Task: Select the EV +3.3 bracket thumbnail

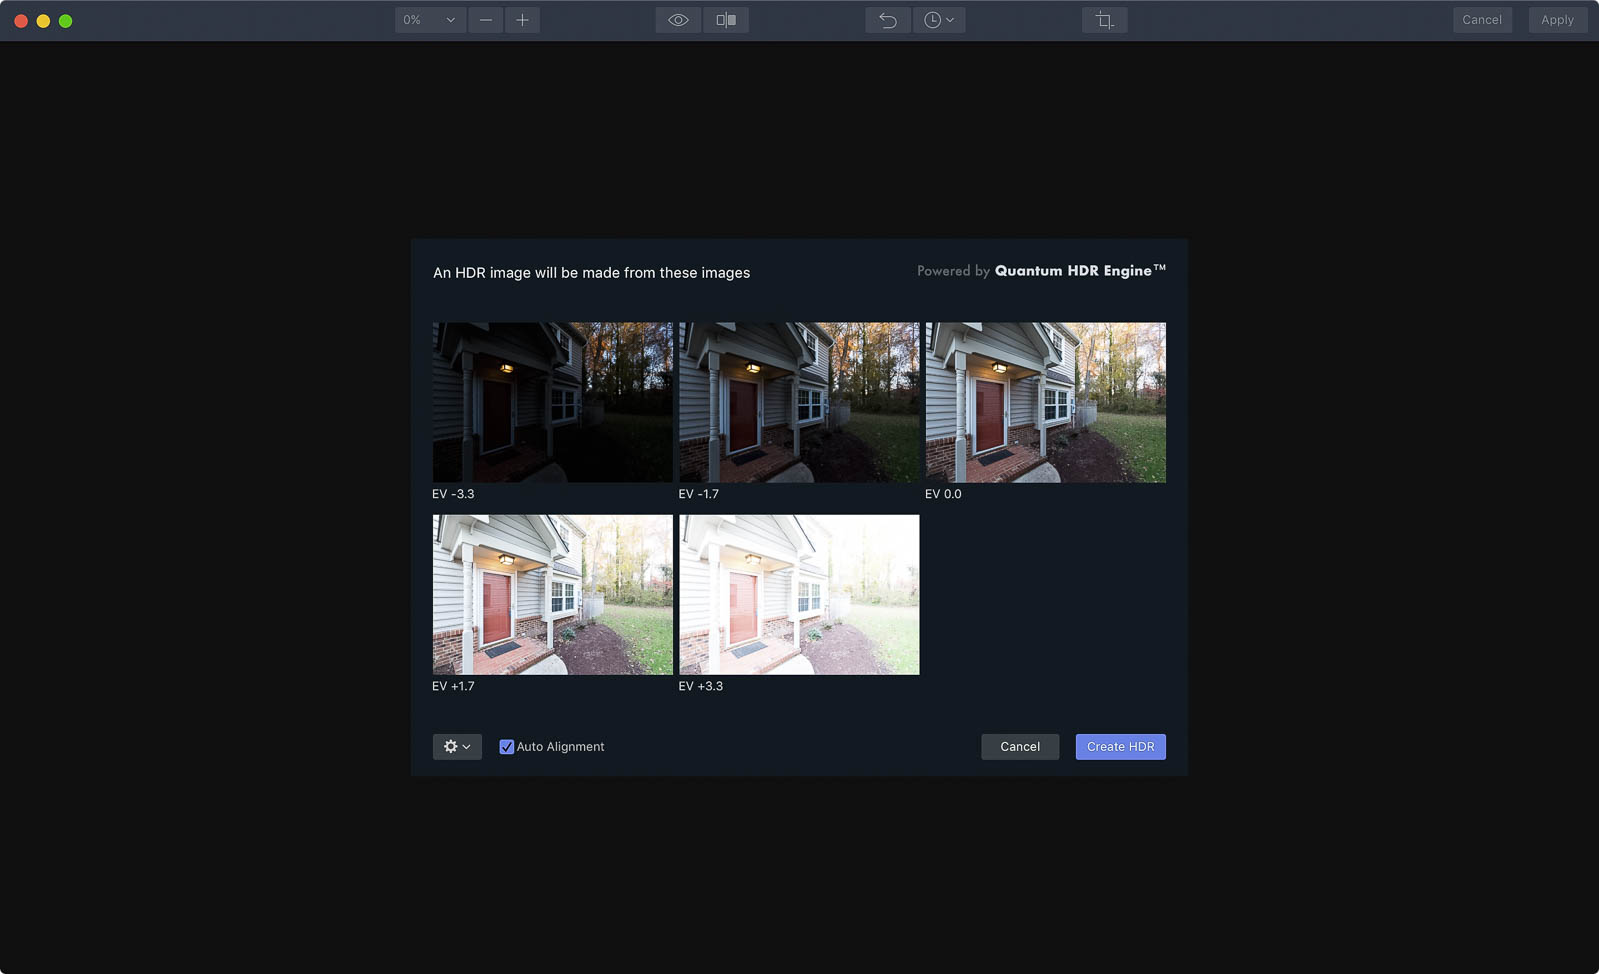Action: coord(798,595)
